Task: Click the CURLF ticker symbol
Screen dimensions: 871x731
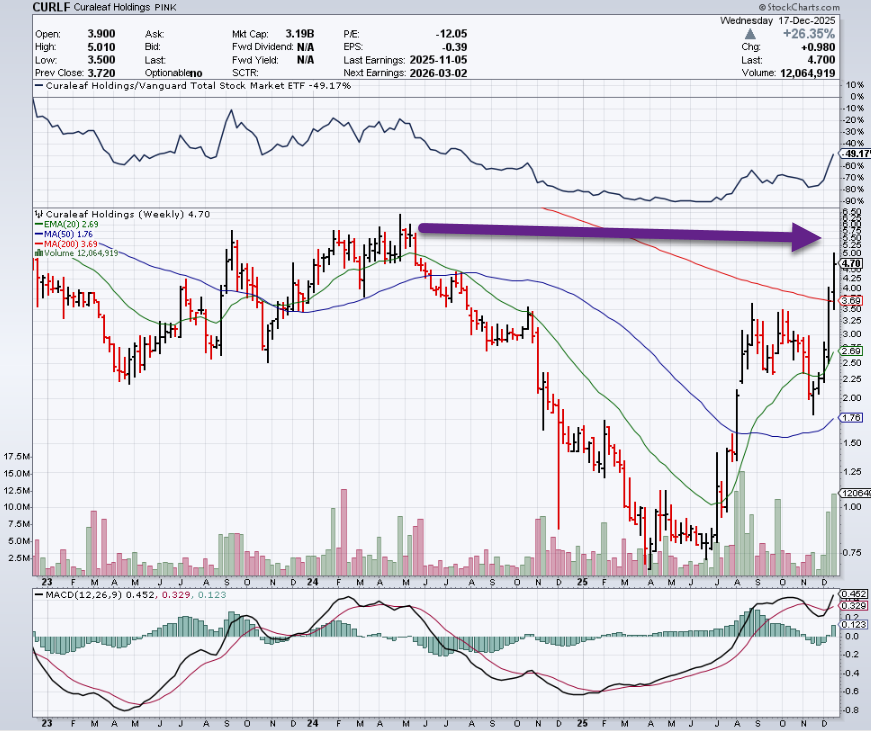Action: point(49,7)
